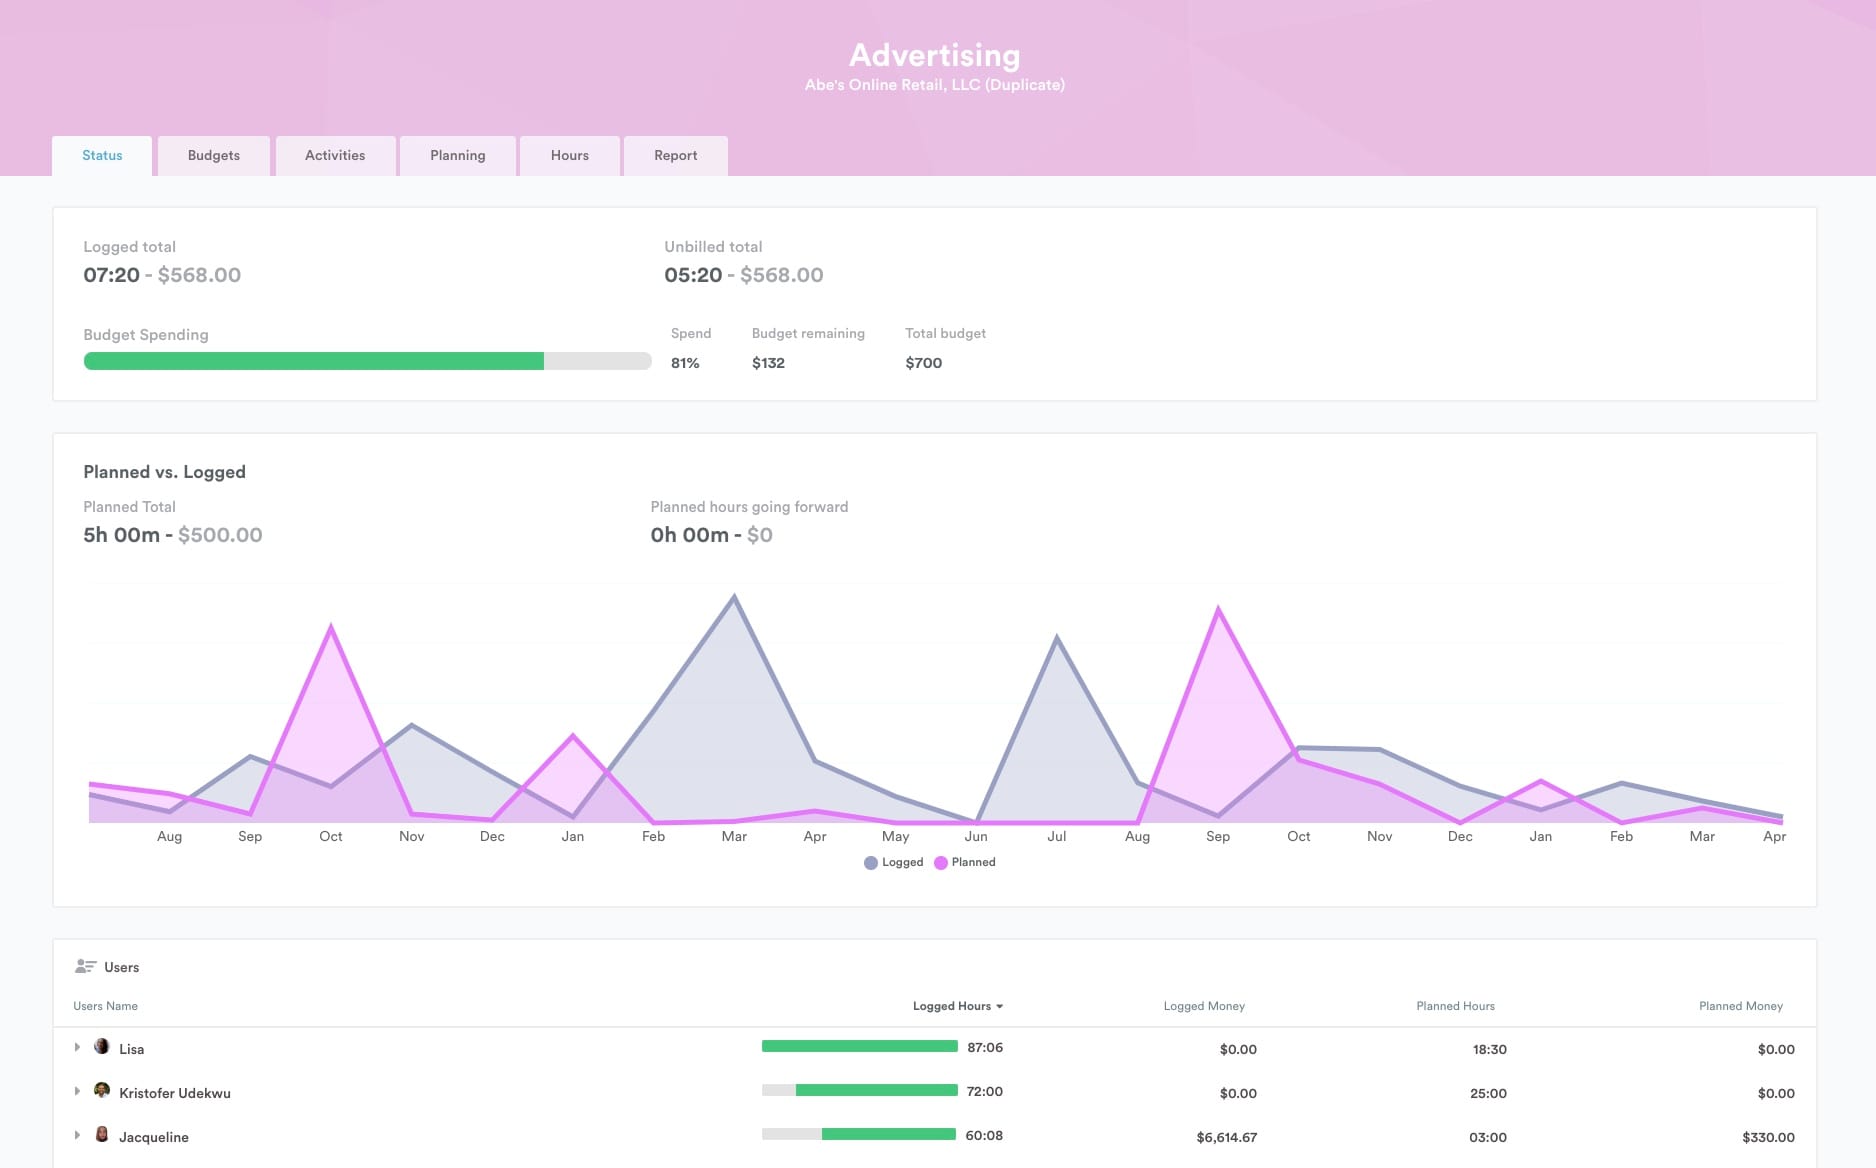Click the Planned Hours column header
The height and width of the screenshot is (1168, 1876).
(1455, 1006)
